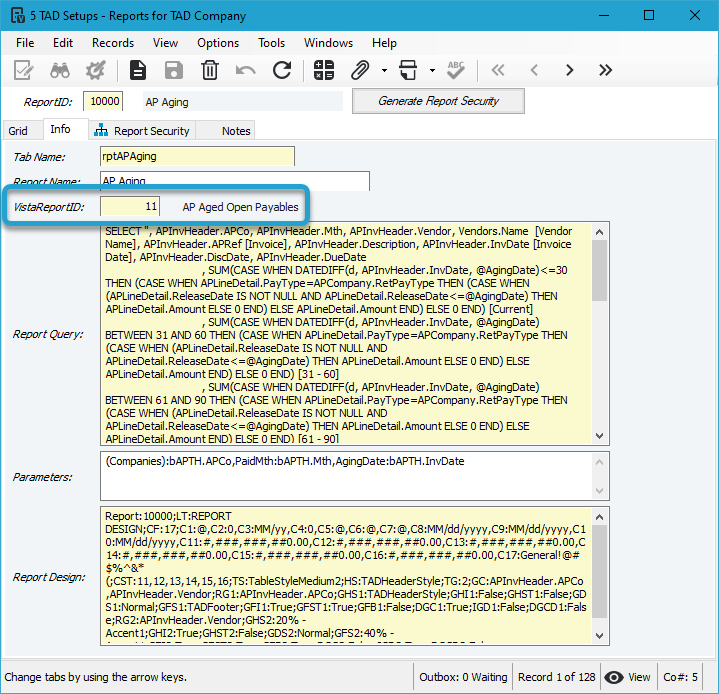This screenshot has width=719, height=694.
Task: Open the Edit menu
Action: [63, 43]
